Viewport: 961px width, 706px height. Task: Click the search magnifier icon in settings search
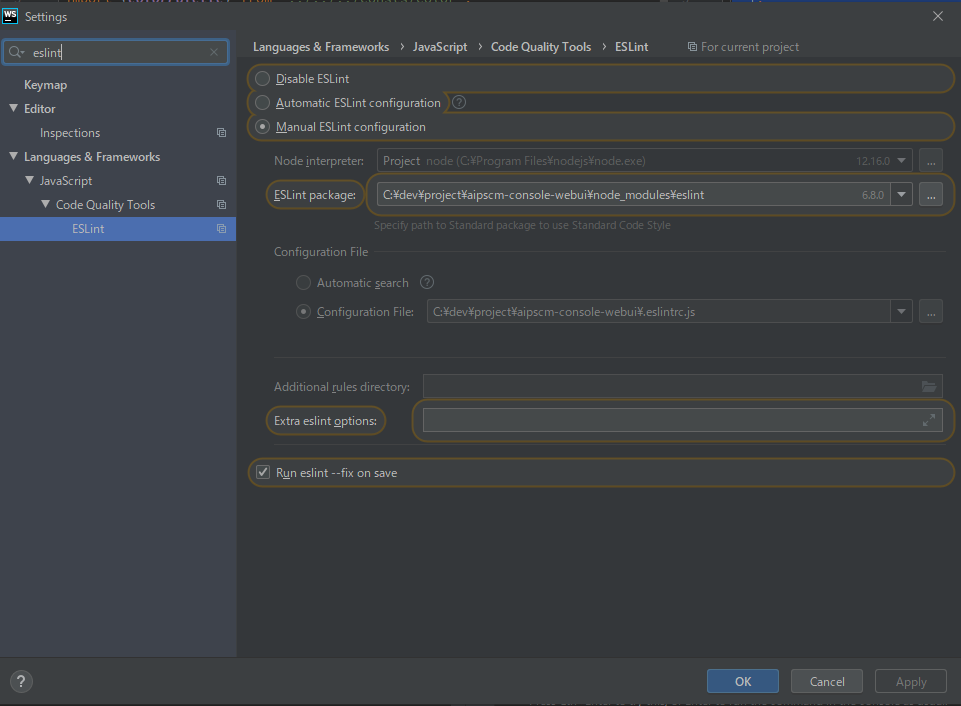pyautogui.click(x=16, y=52)
